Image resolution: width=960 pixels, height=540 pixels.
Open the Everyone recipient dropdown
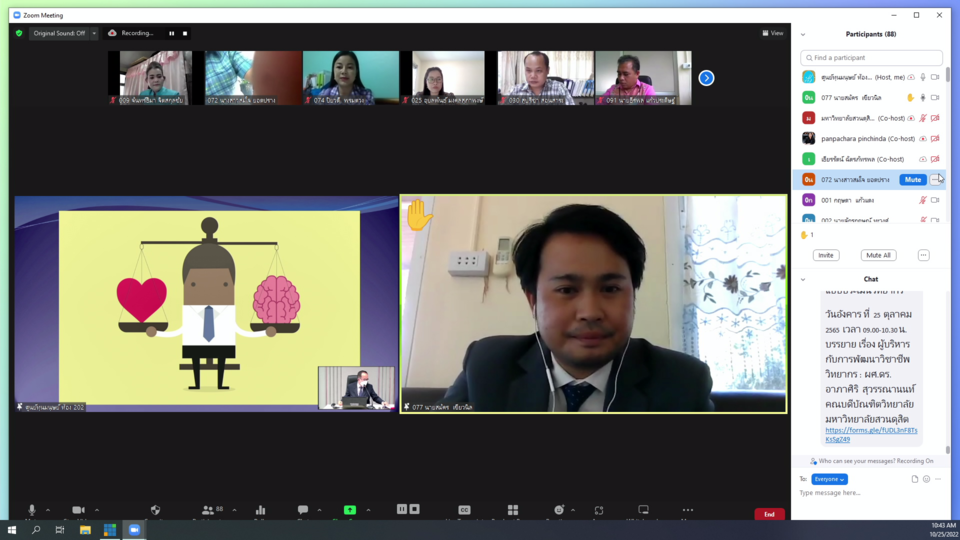pos(829,479)
